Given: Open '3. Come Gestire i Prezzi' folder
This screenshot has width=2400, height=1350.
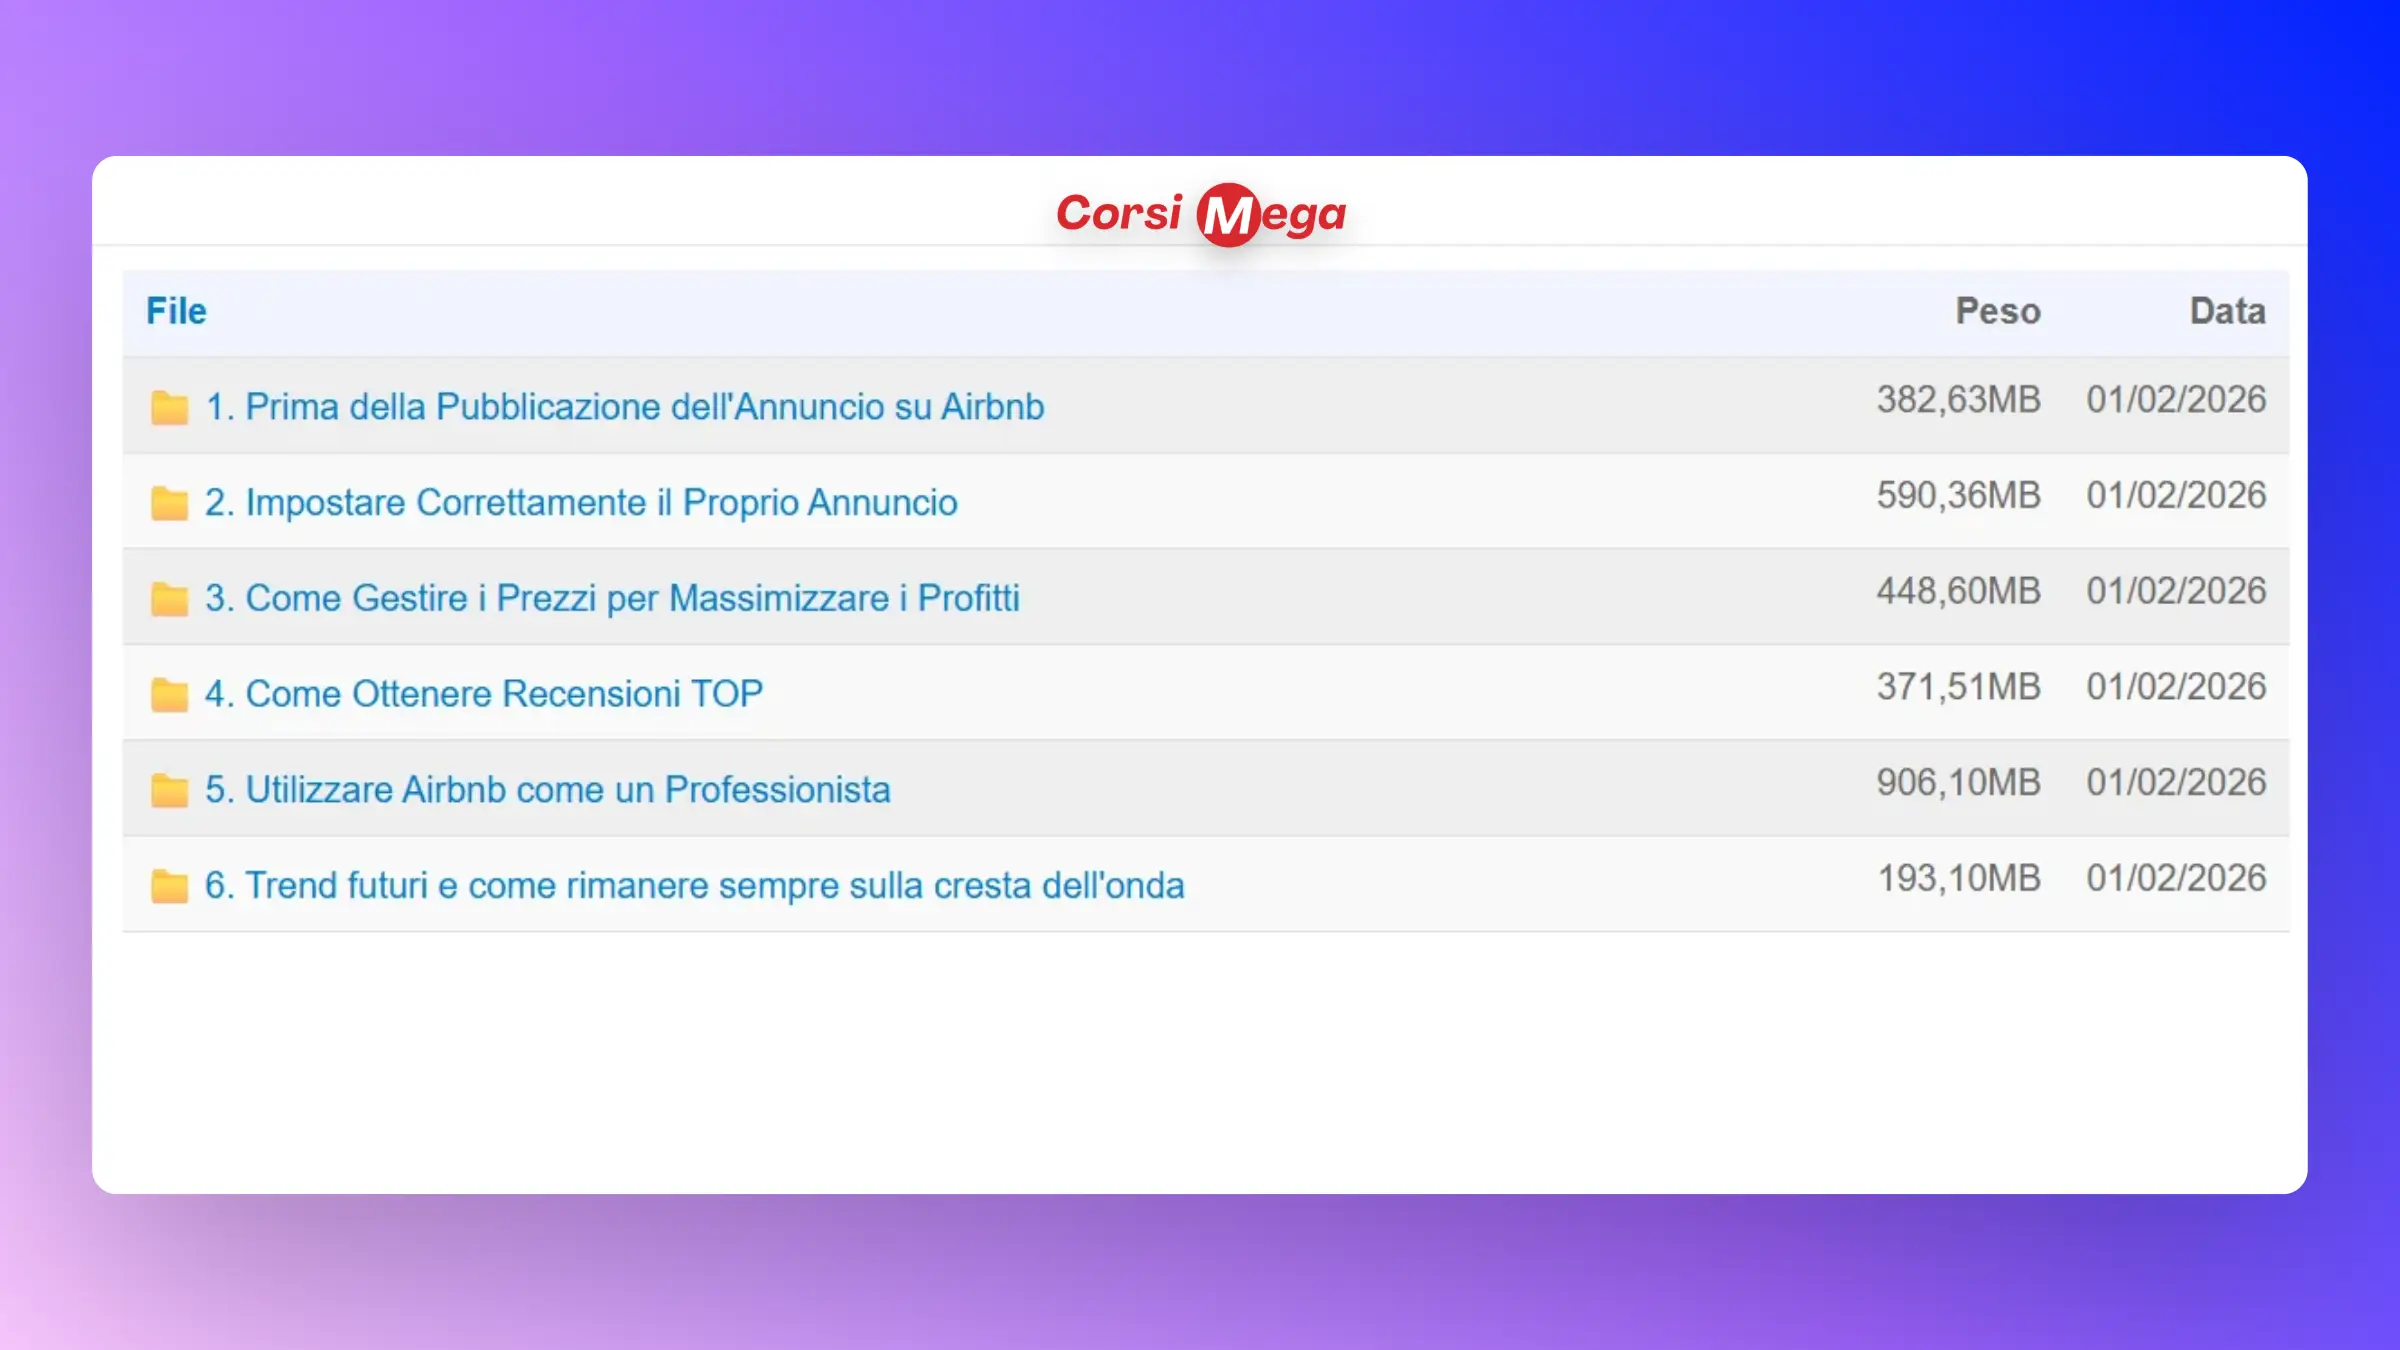Looking at the screenshot, I should pos(612,599).
